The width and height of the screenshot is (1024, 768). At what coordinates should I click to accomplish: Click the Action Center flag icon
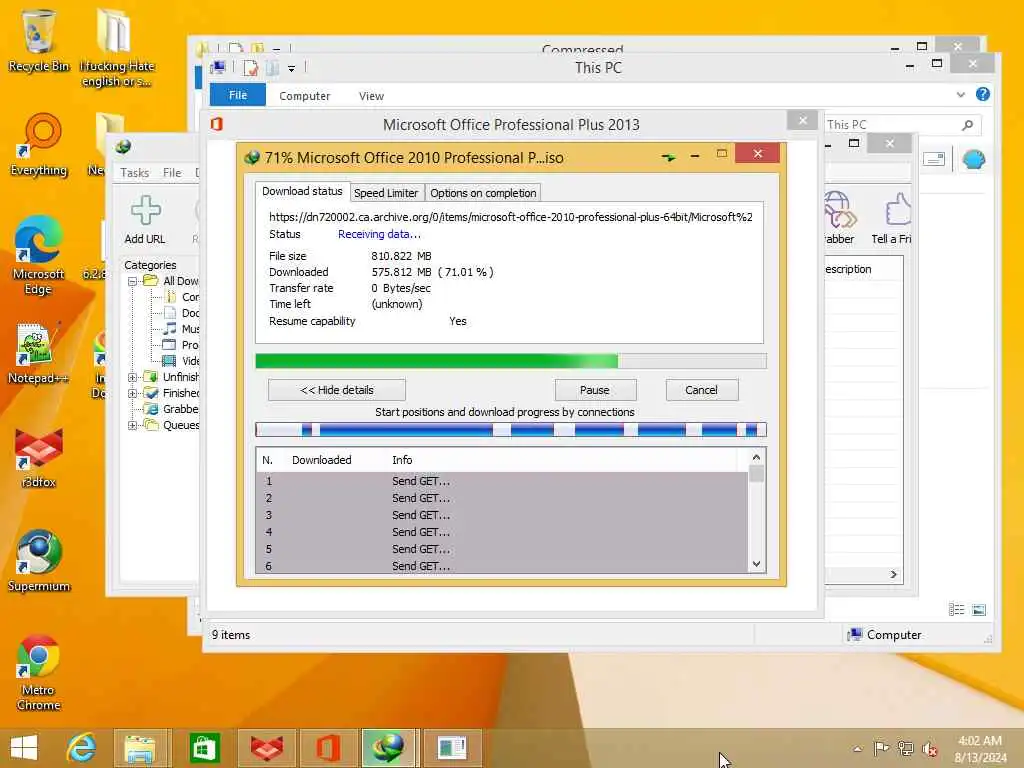881,748
